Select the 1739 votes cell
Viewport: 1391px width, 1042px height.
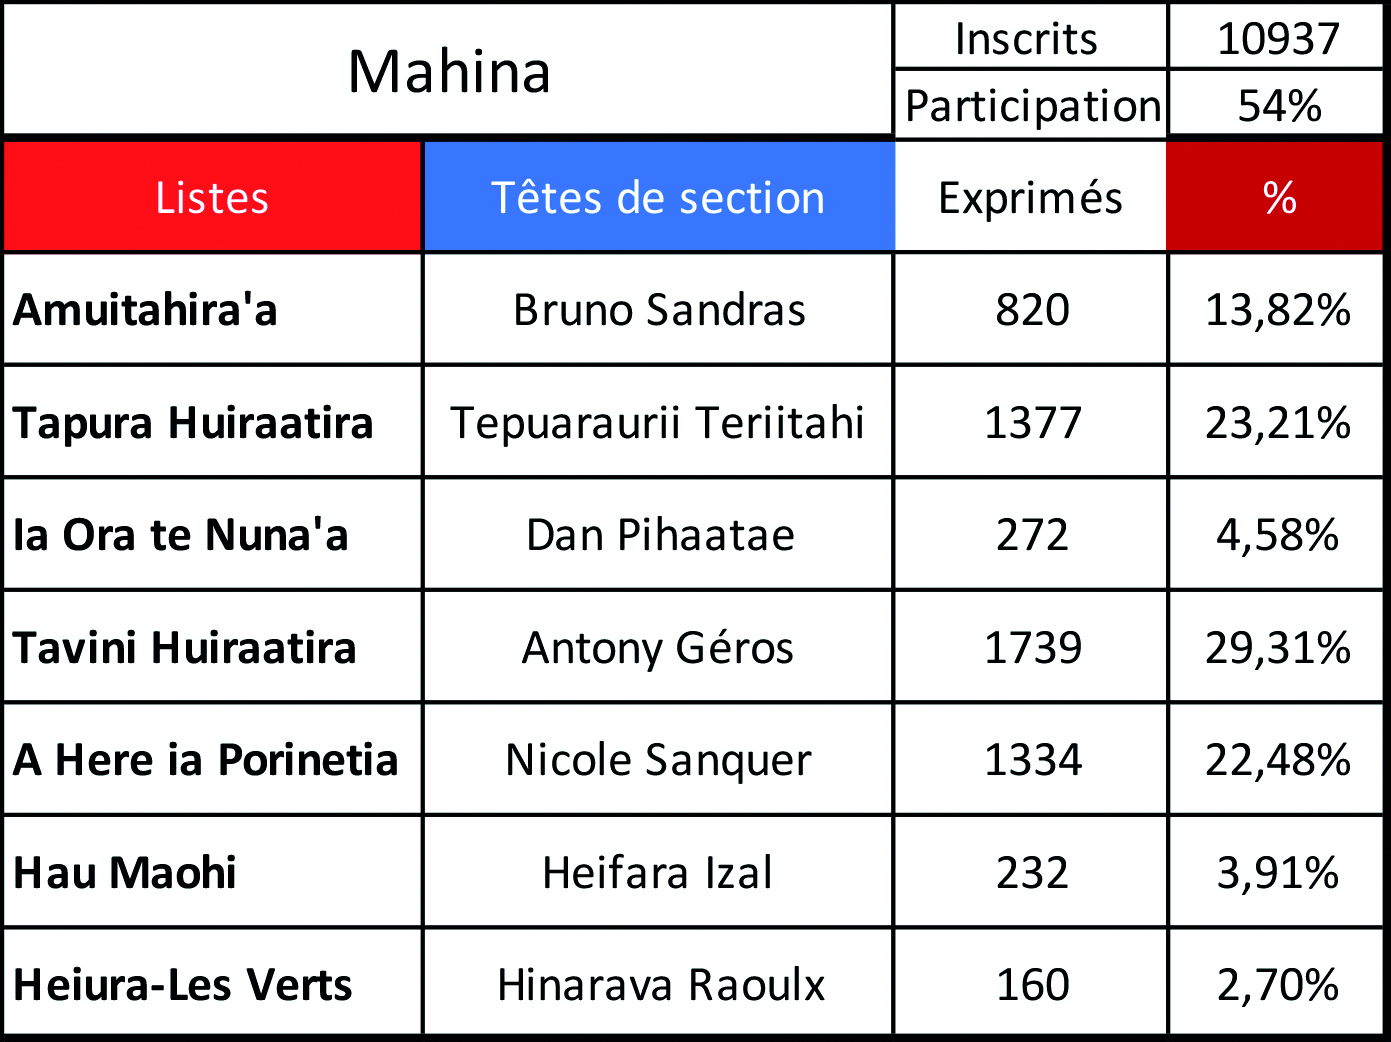click(1032, 647)
